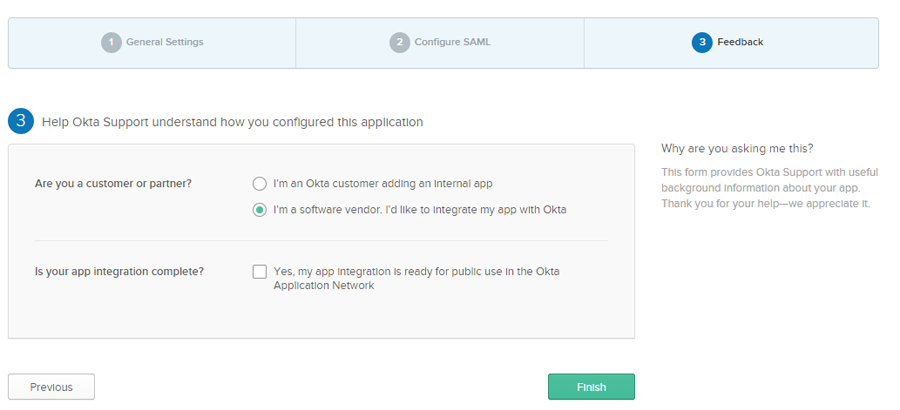Enable the app integration ready checkbox
The width and height of the screenshot is (900, 410).
point(260,272)
